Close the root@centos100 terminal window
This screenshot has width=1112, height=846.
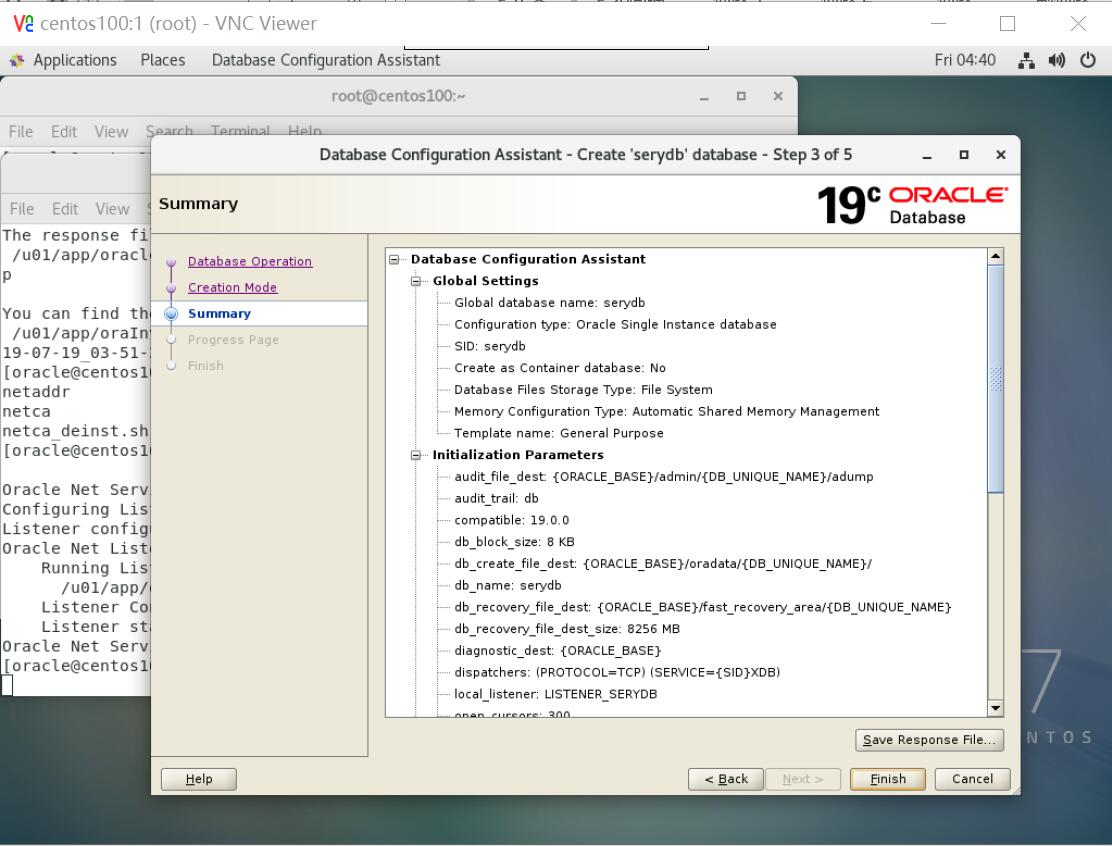pos(778,96)
